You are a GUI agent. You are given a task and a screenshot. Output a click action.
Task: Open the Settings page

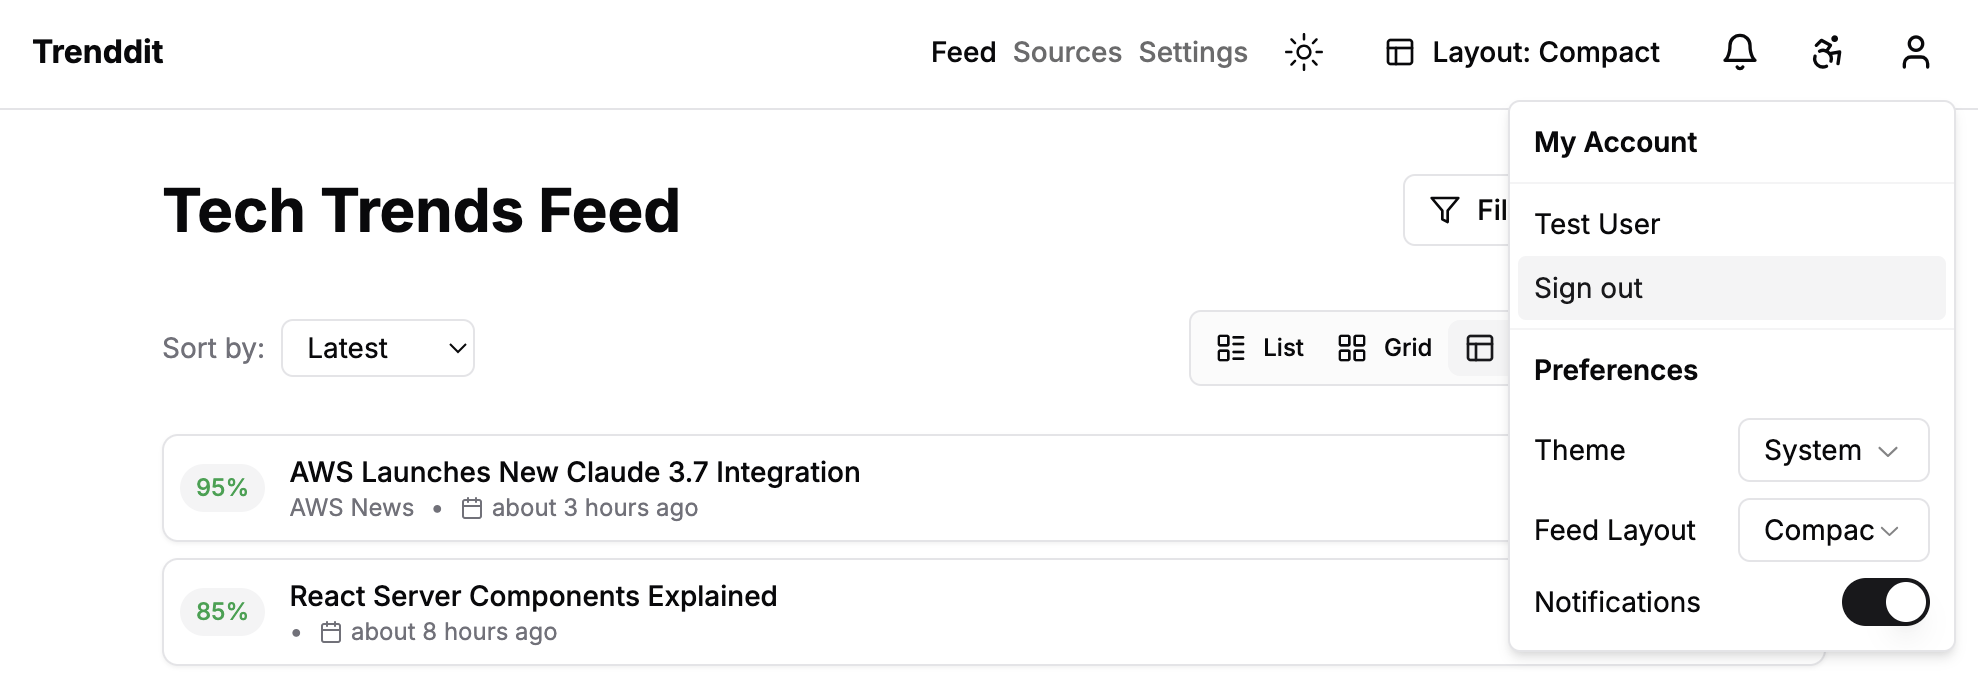1193,52
